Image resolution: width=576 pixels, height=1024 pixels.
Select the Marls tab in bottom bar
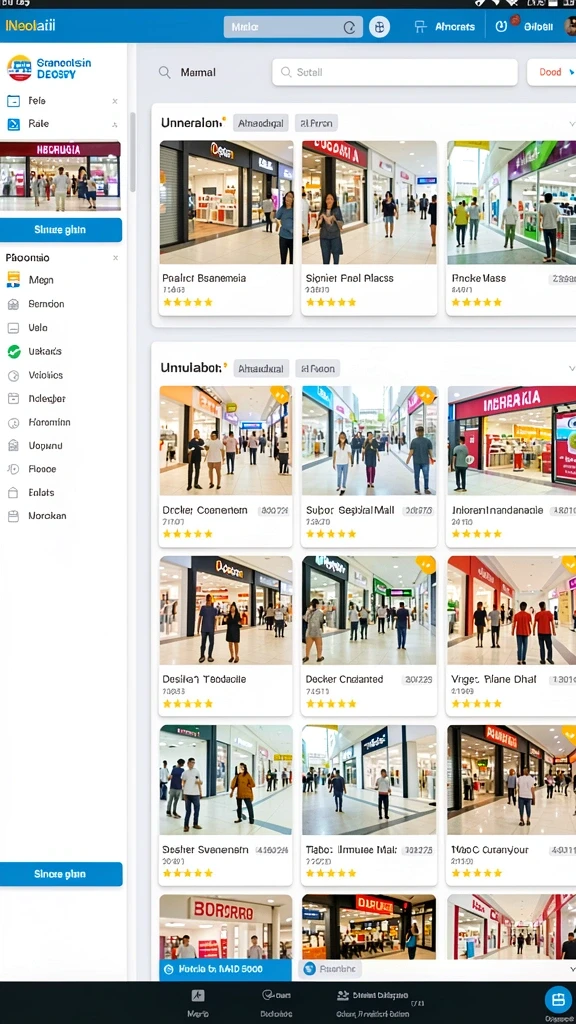pos(198,1002)
